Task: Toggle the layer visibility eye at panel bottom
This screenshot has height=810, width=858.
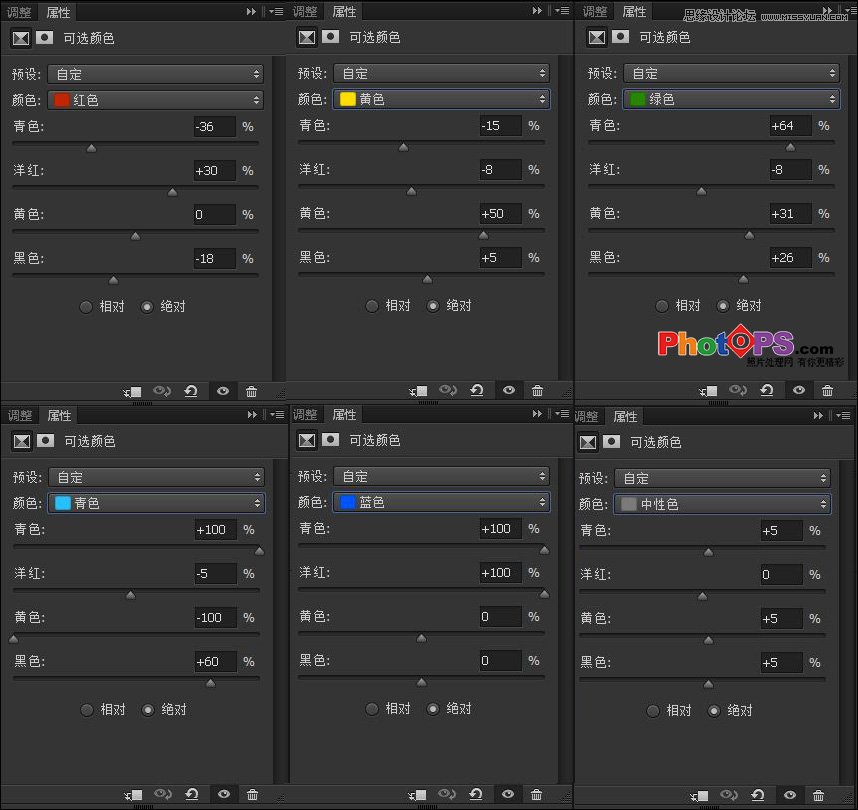Action: 222,391
